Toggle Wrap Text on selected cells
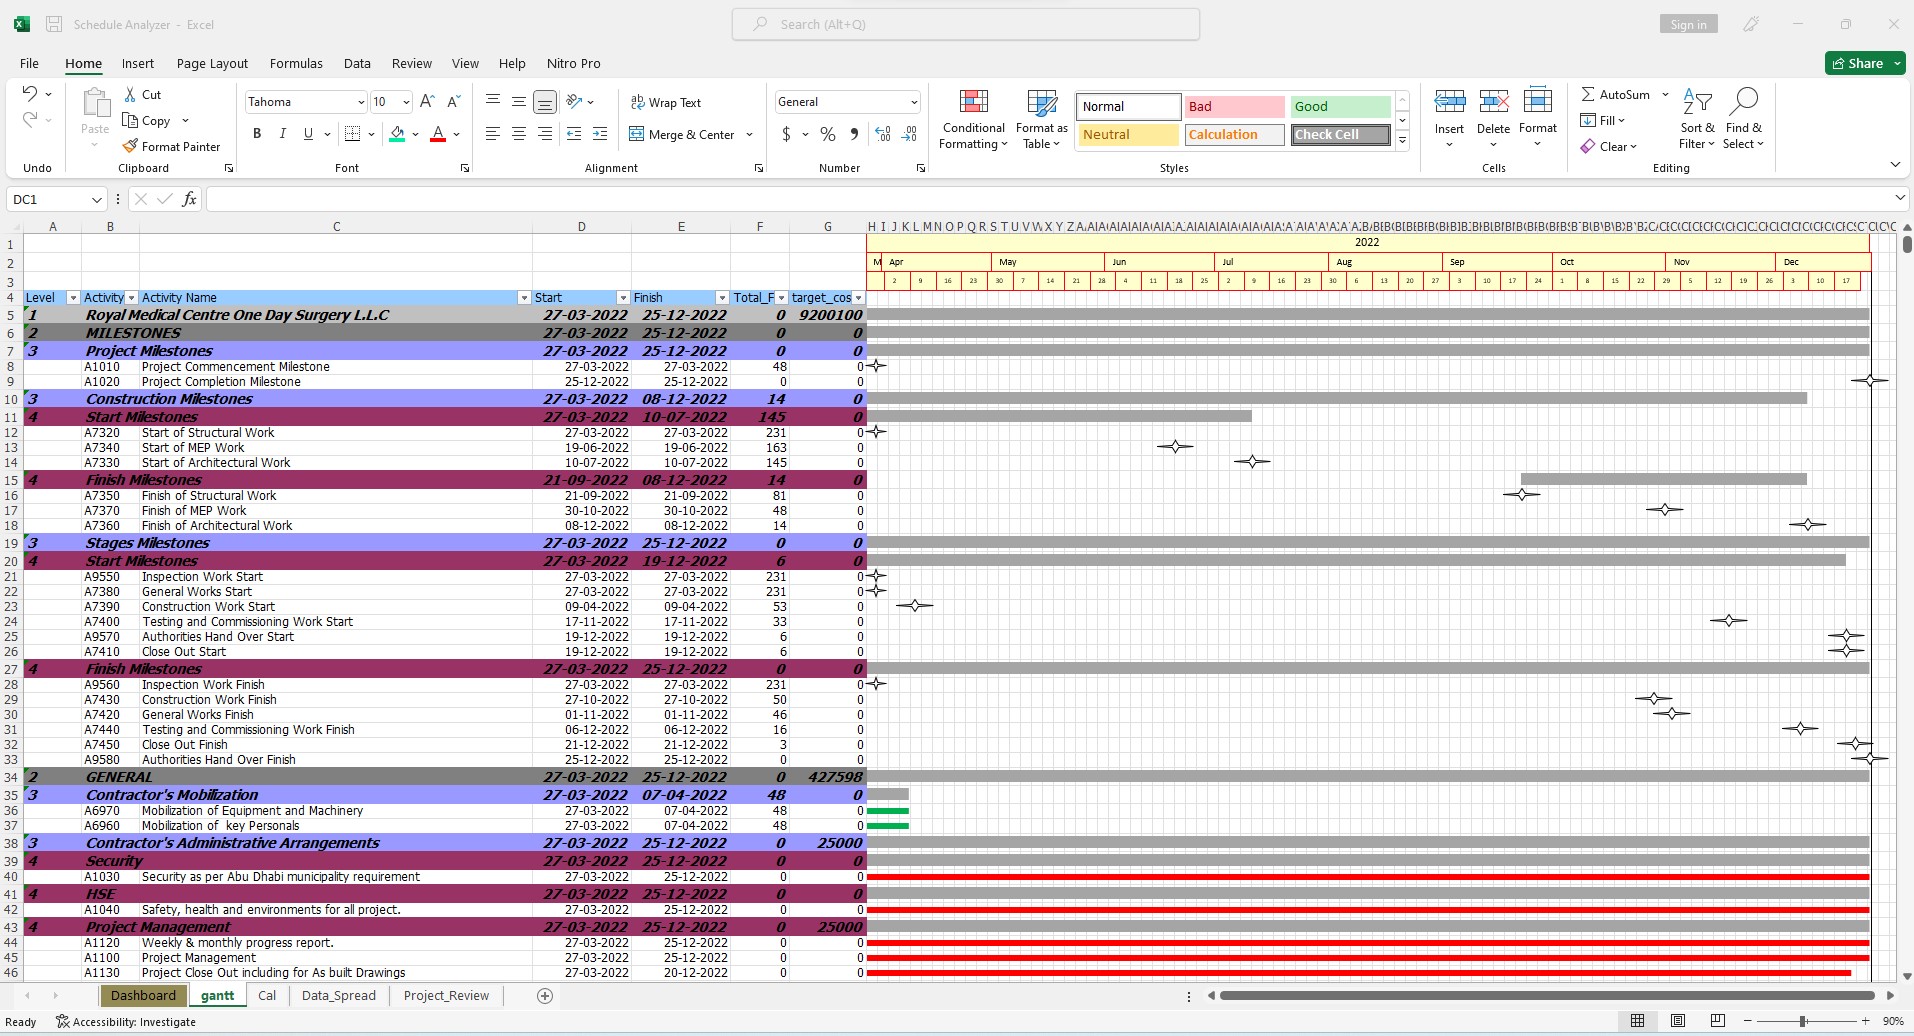The width and height of the screenshot is (1914, 1036). click(x=665, y=102)
